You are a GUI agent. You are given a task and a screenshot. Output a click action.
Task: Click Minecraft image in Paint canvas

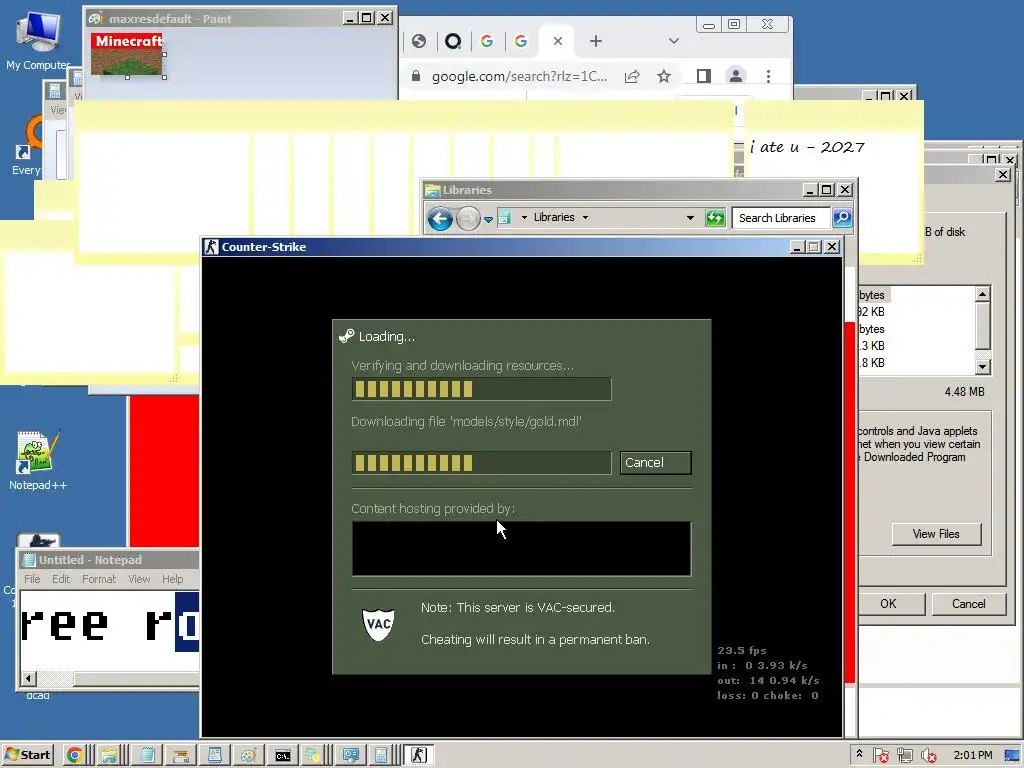[x=127, y=54]
